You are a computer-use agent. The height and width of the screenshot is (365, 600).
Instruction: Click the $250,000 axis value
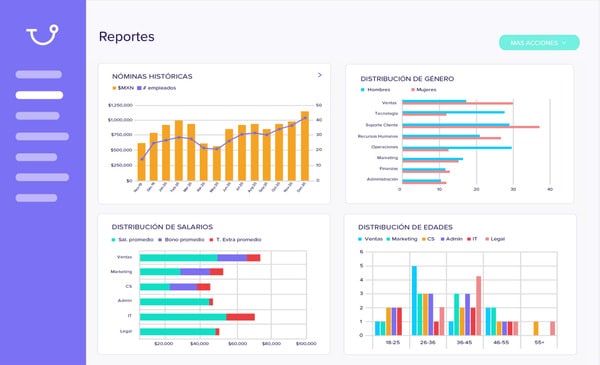click(122, 165)
